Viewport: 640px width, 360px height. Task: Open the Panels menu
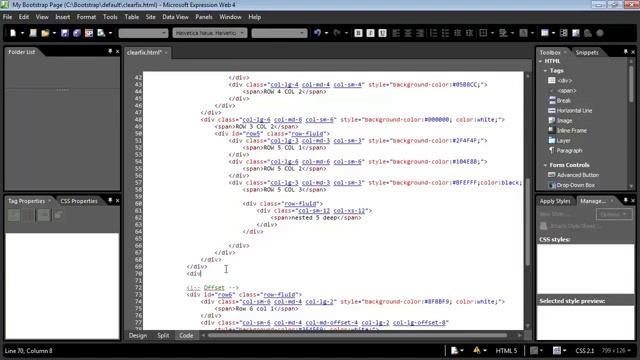pyautogui.click(x=204, y=17)
